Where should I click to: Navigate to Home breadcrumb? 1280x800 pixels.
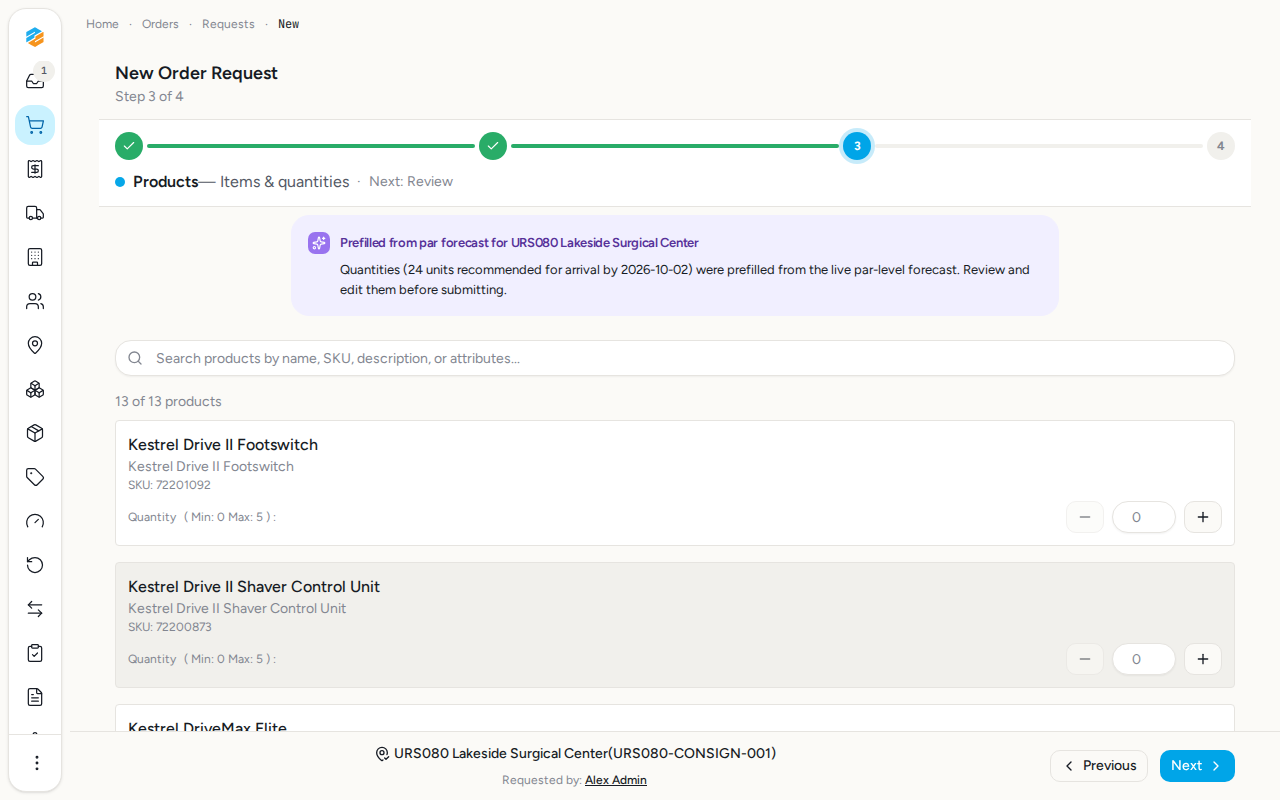point(102,24)
